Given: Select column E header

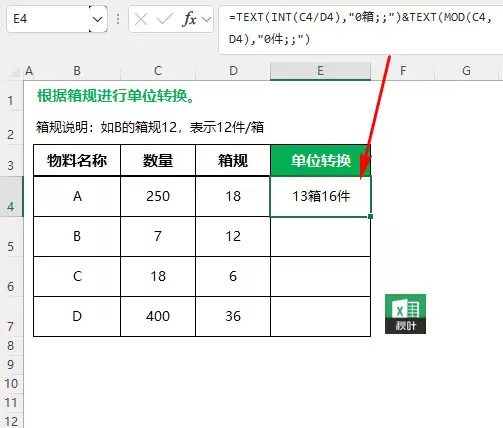Looking at the screenshot, I should [320, 71].
